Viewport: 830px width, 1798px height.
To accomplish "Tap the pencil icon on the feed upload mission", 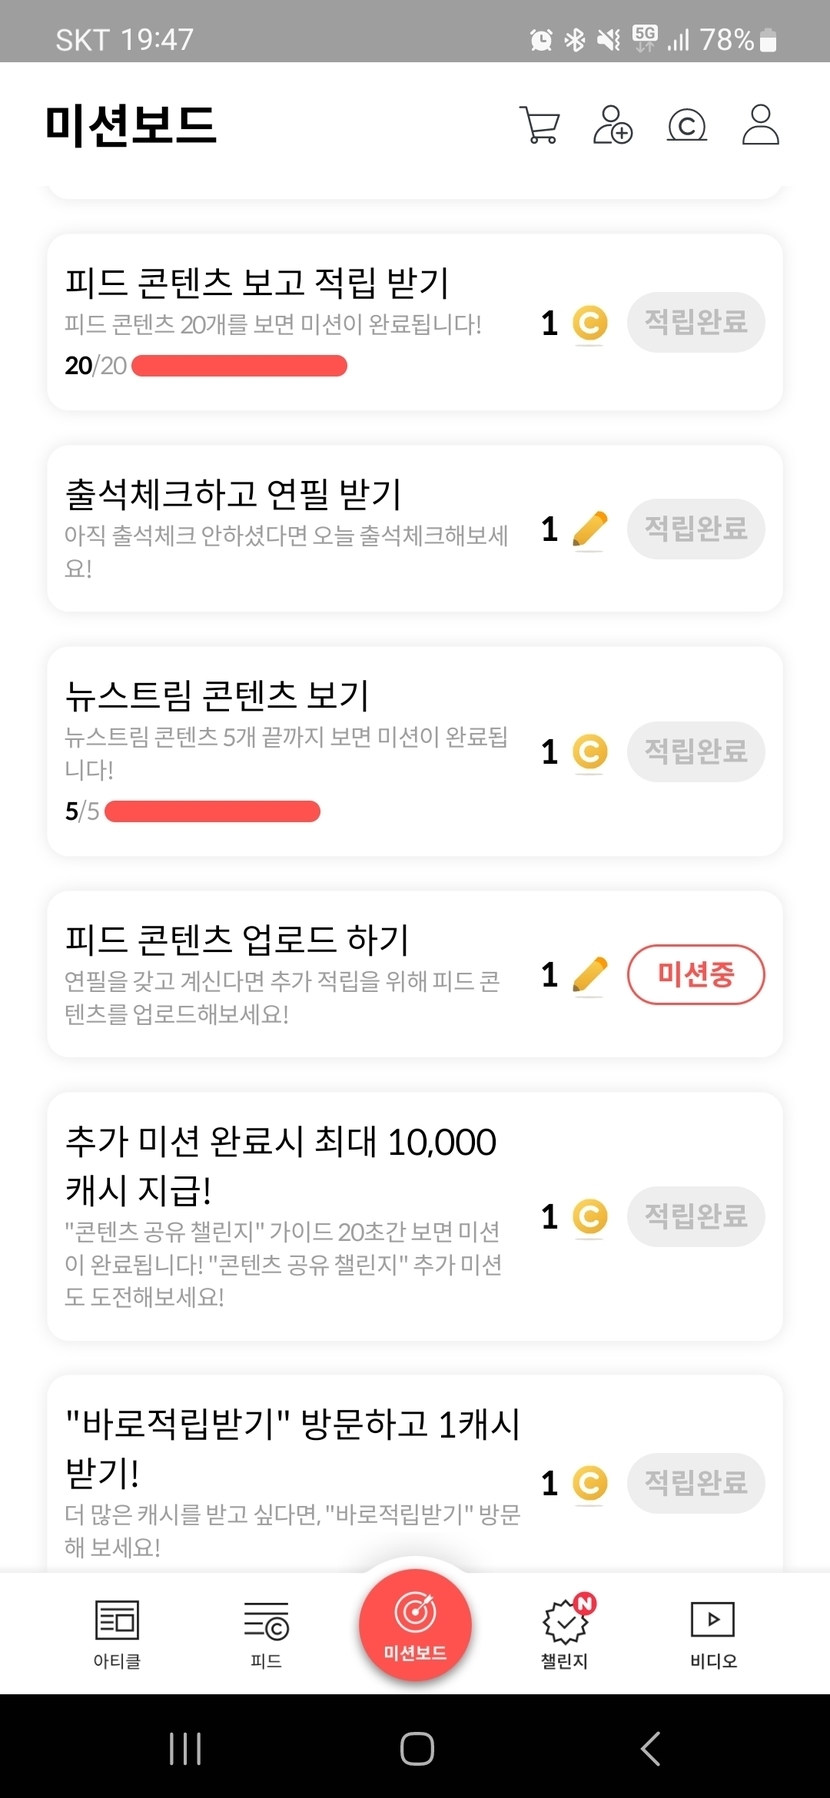I will point(590,975).
